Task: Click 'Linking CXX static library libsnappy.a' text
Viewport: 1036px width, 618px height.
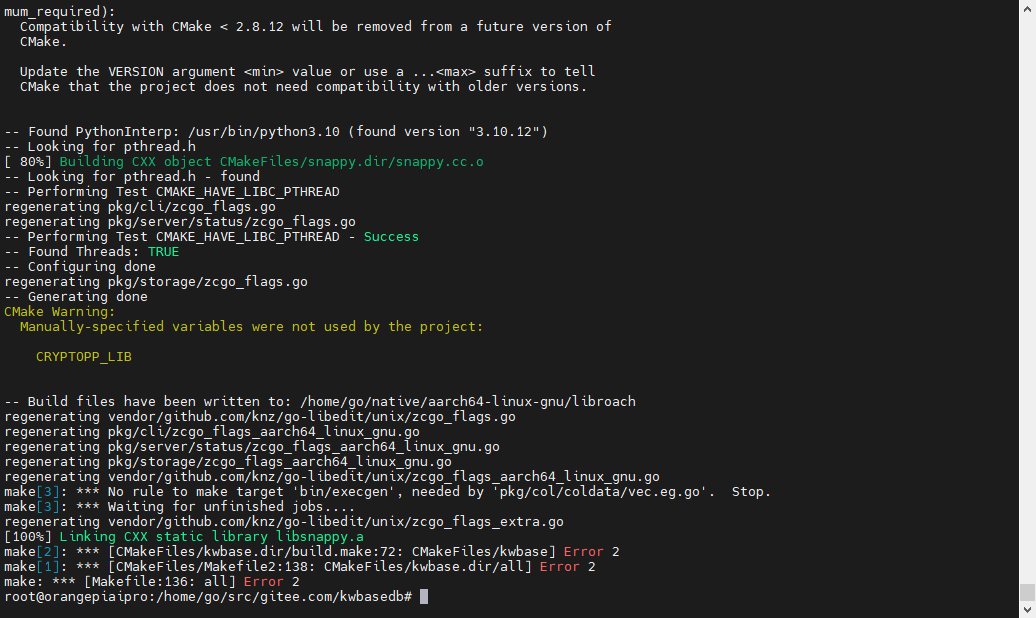Action: click(x=211, y=537)
